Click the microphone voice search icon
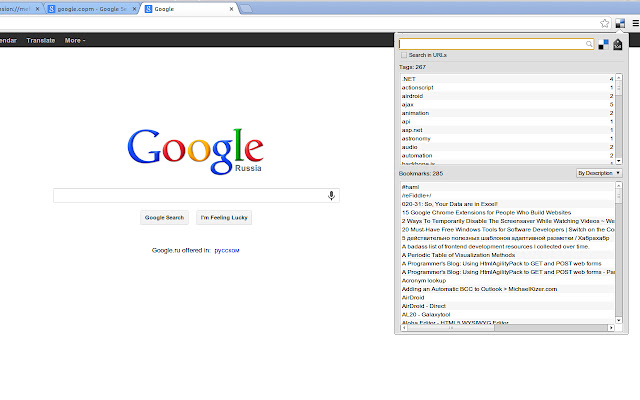 331,196
